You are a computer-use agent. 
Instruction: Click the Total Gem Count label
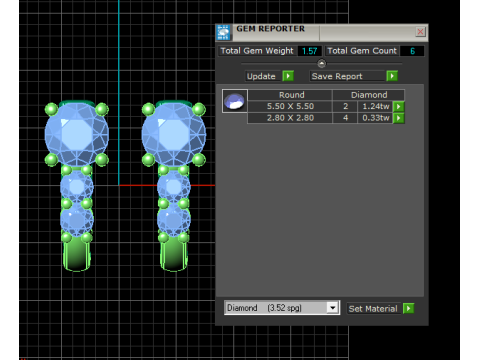click(362, 51)
